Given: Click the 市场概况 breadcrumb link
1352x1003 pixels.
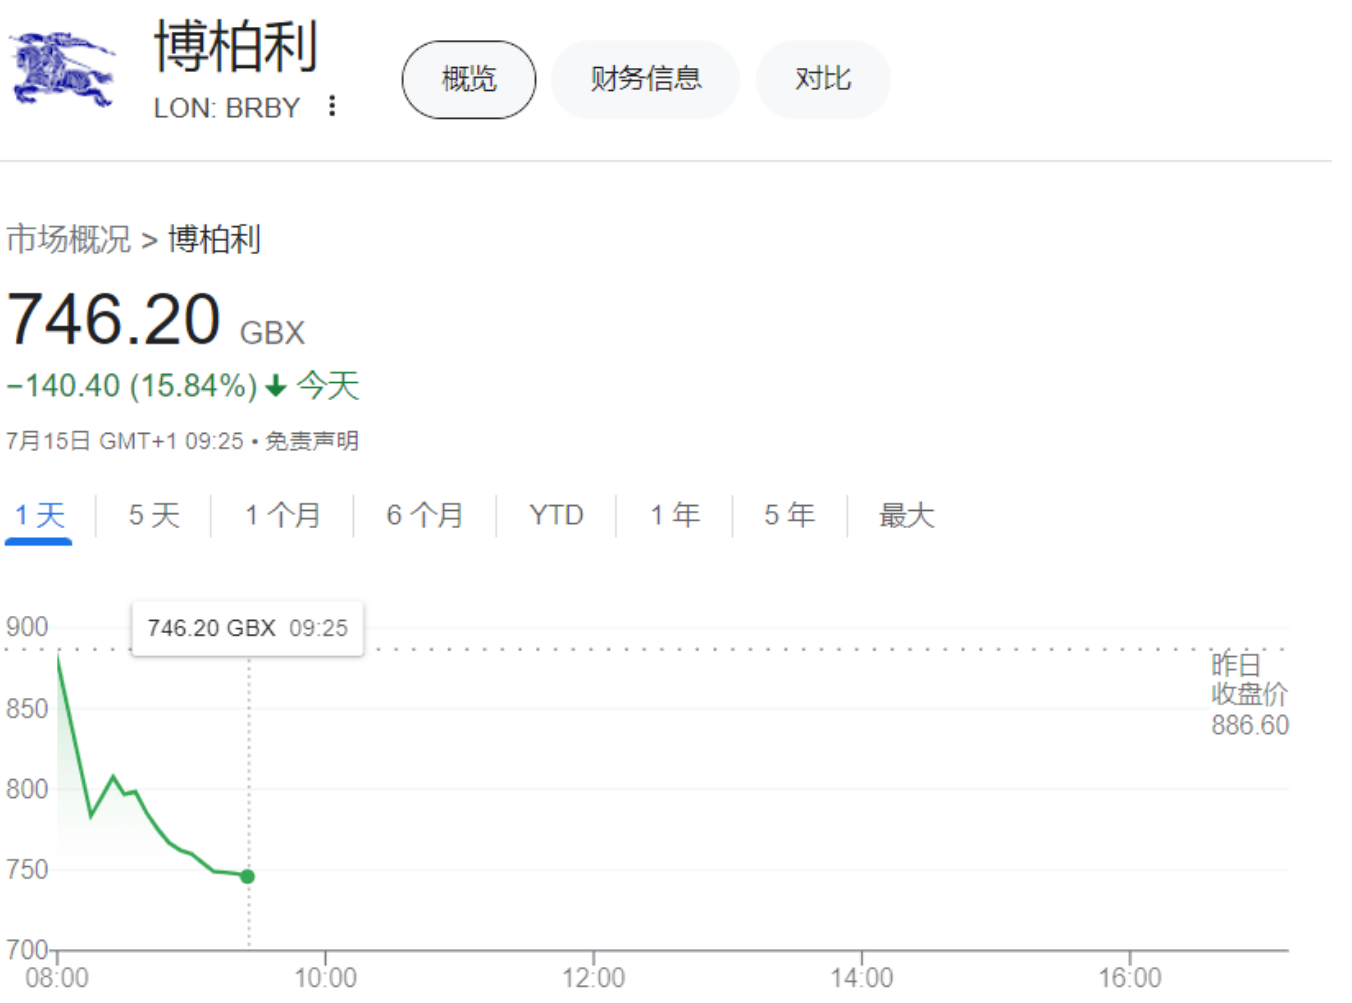Looking at the screenshot, I should point(68,239).
